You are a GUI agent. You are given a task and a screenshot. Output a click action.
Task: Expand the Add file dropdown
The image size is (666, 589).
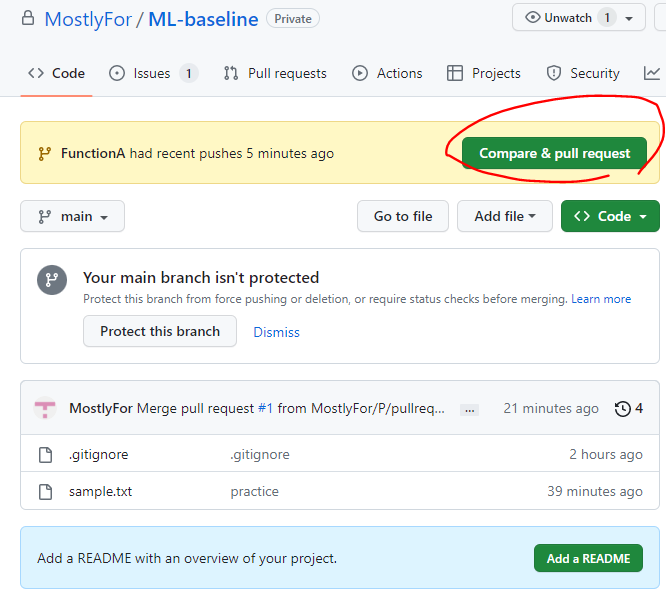(505, 217)
